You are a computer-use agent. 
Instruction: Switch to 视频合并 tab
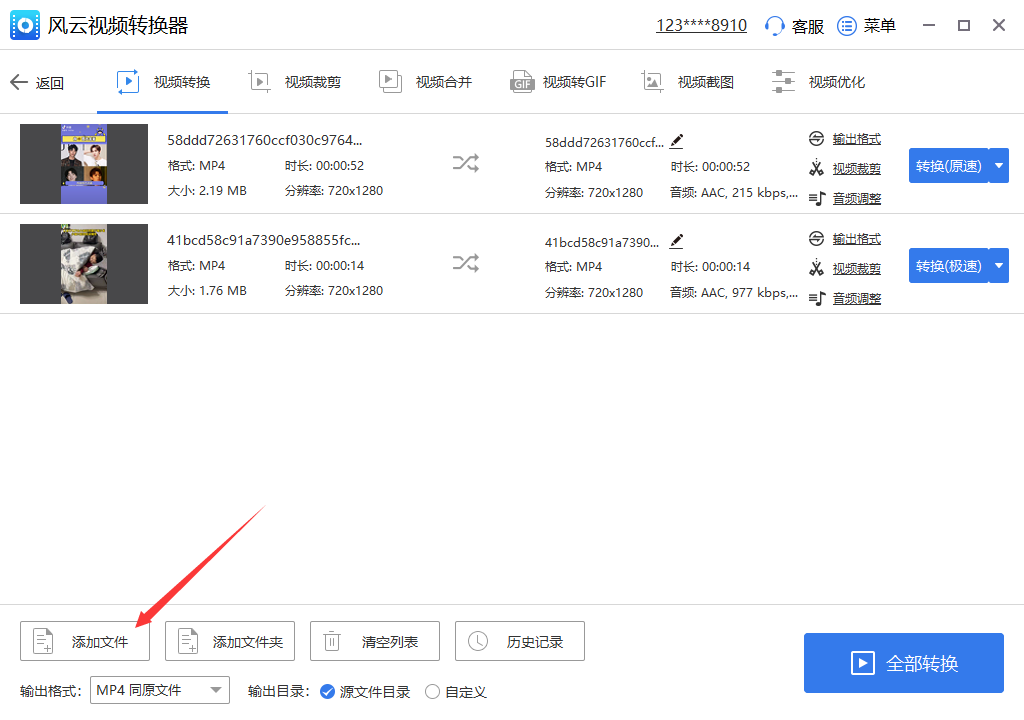(425, 82)
